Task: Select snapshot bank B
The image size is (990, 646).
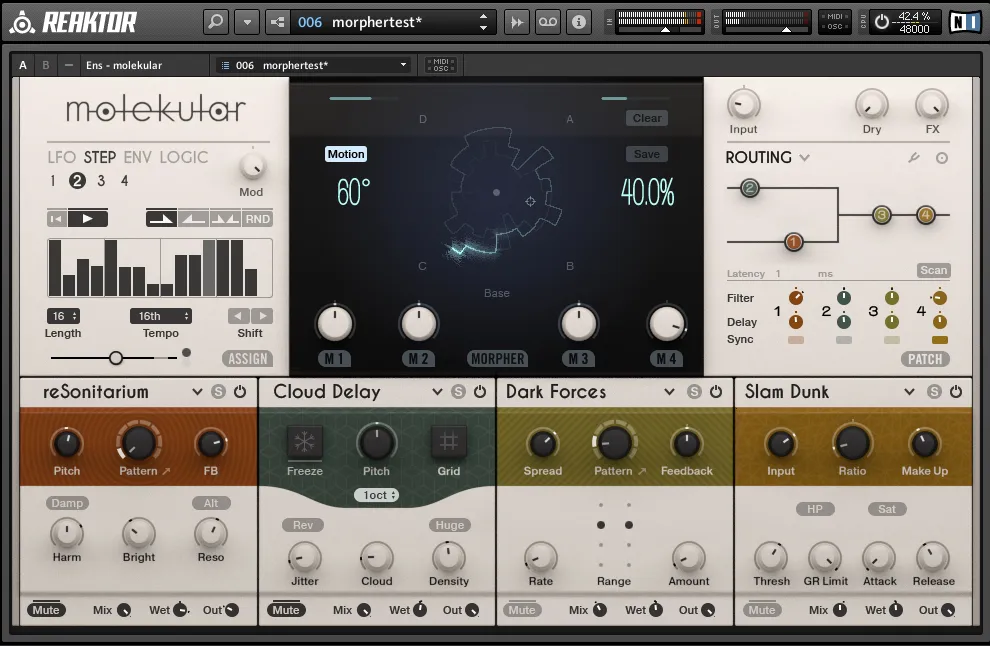Action: pyautogui.click(x=45, y=65)
